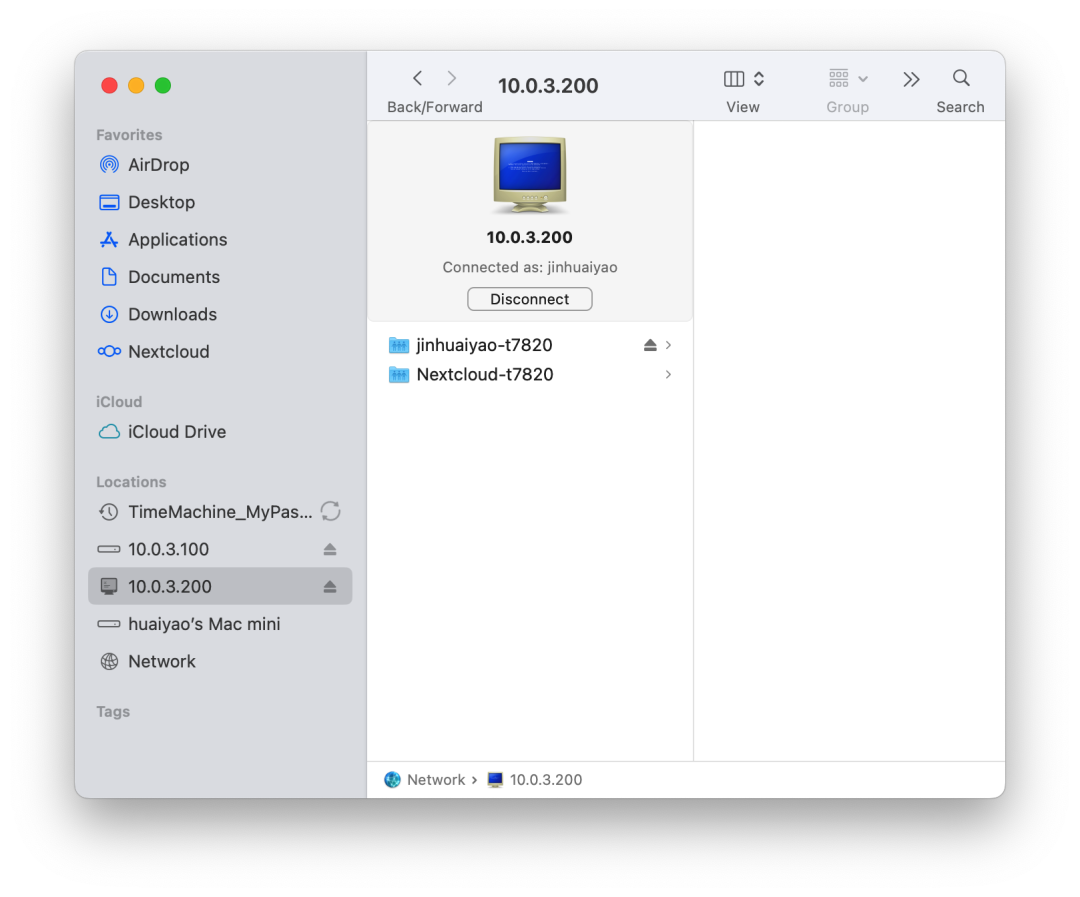
Task: Open the Group dropdown in toolbar
Action: click(x=847, y=78)
